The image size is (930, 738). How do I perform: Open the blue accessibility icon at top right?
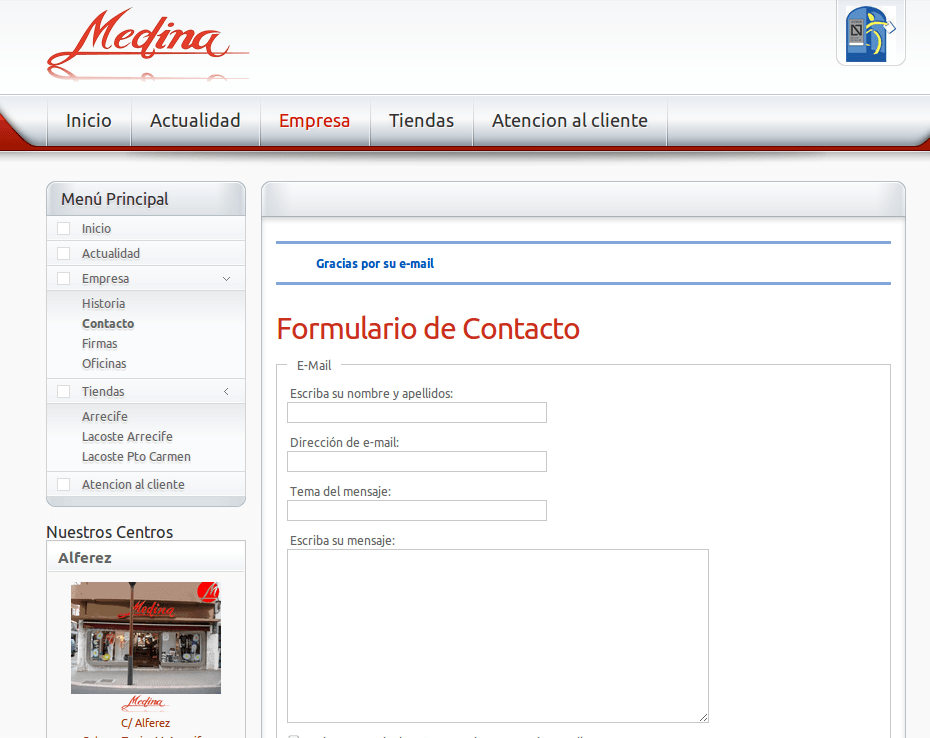[x=870, y=34]
